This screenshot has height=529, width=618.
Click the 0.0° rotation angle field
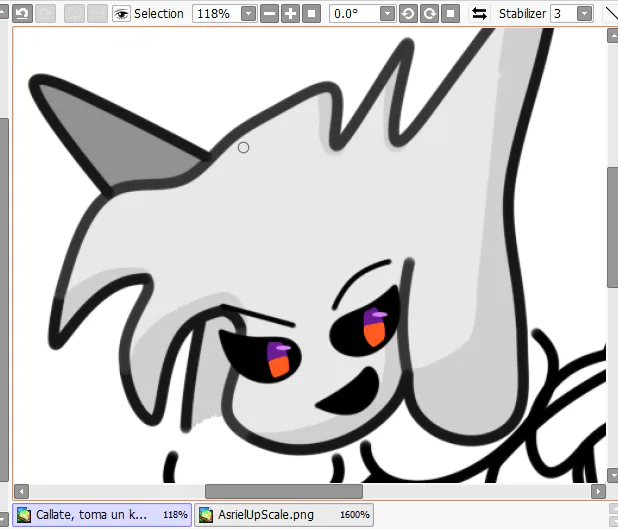click(354, 14)
